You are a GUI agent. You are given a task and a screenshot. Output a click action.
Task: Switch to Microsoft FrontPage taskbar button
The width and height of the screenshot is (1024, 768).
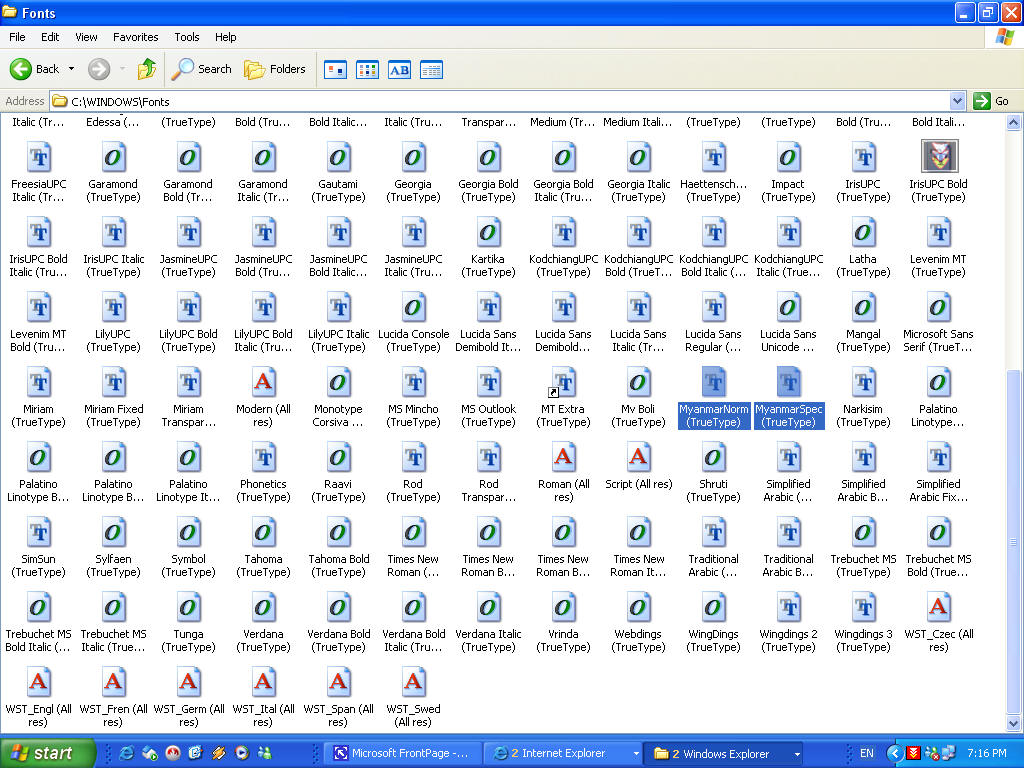pyautogui.click(x=404, y=753)
